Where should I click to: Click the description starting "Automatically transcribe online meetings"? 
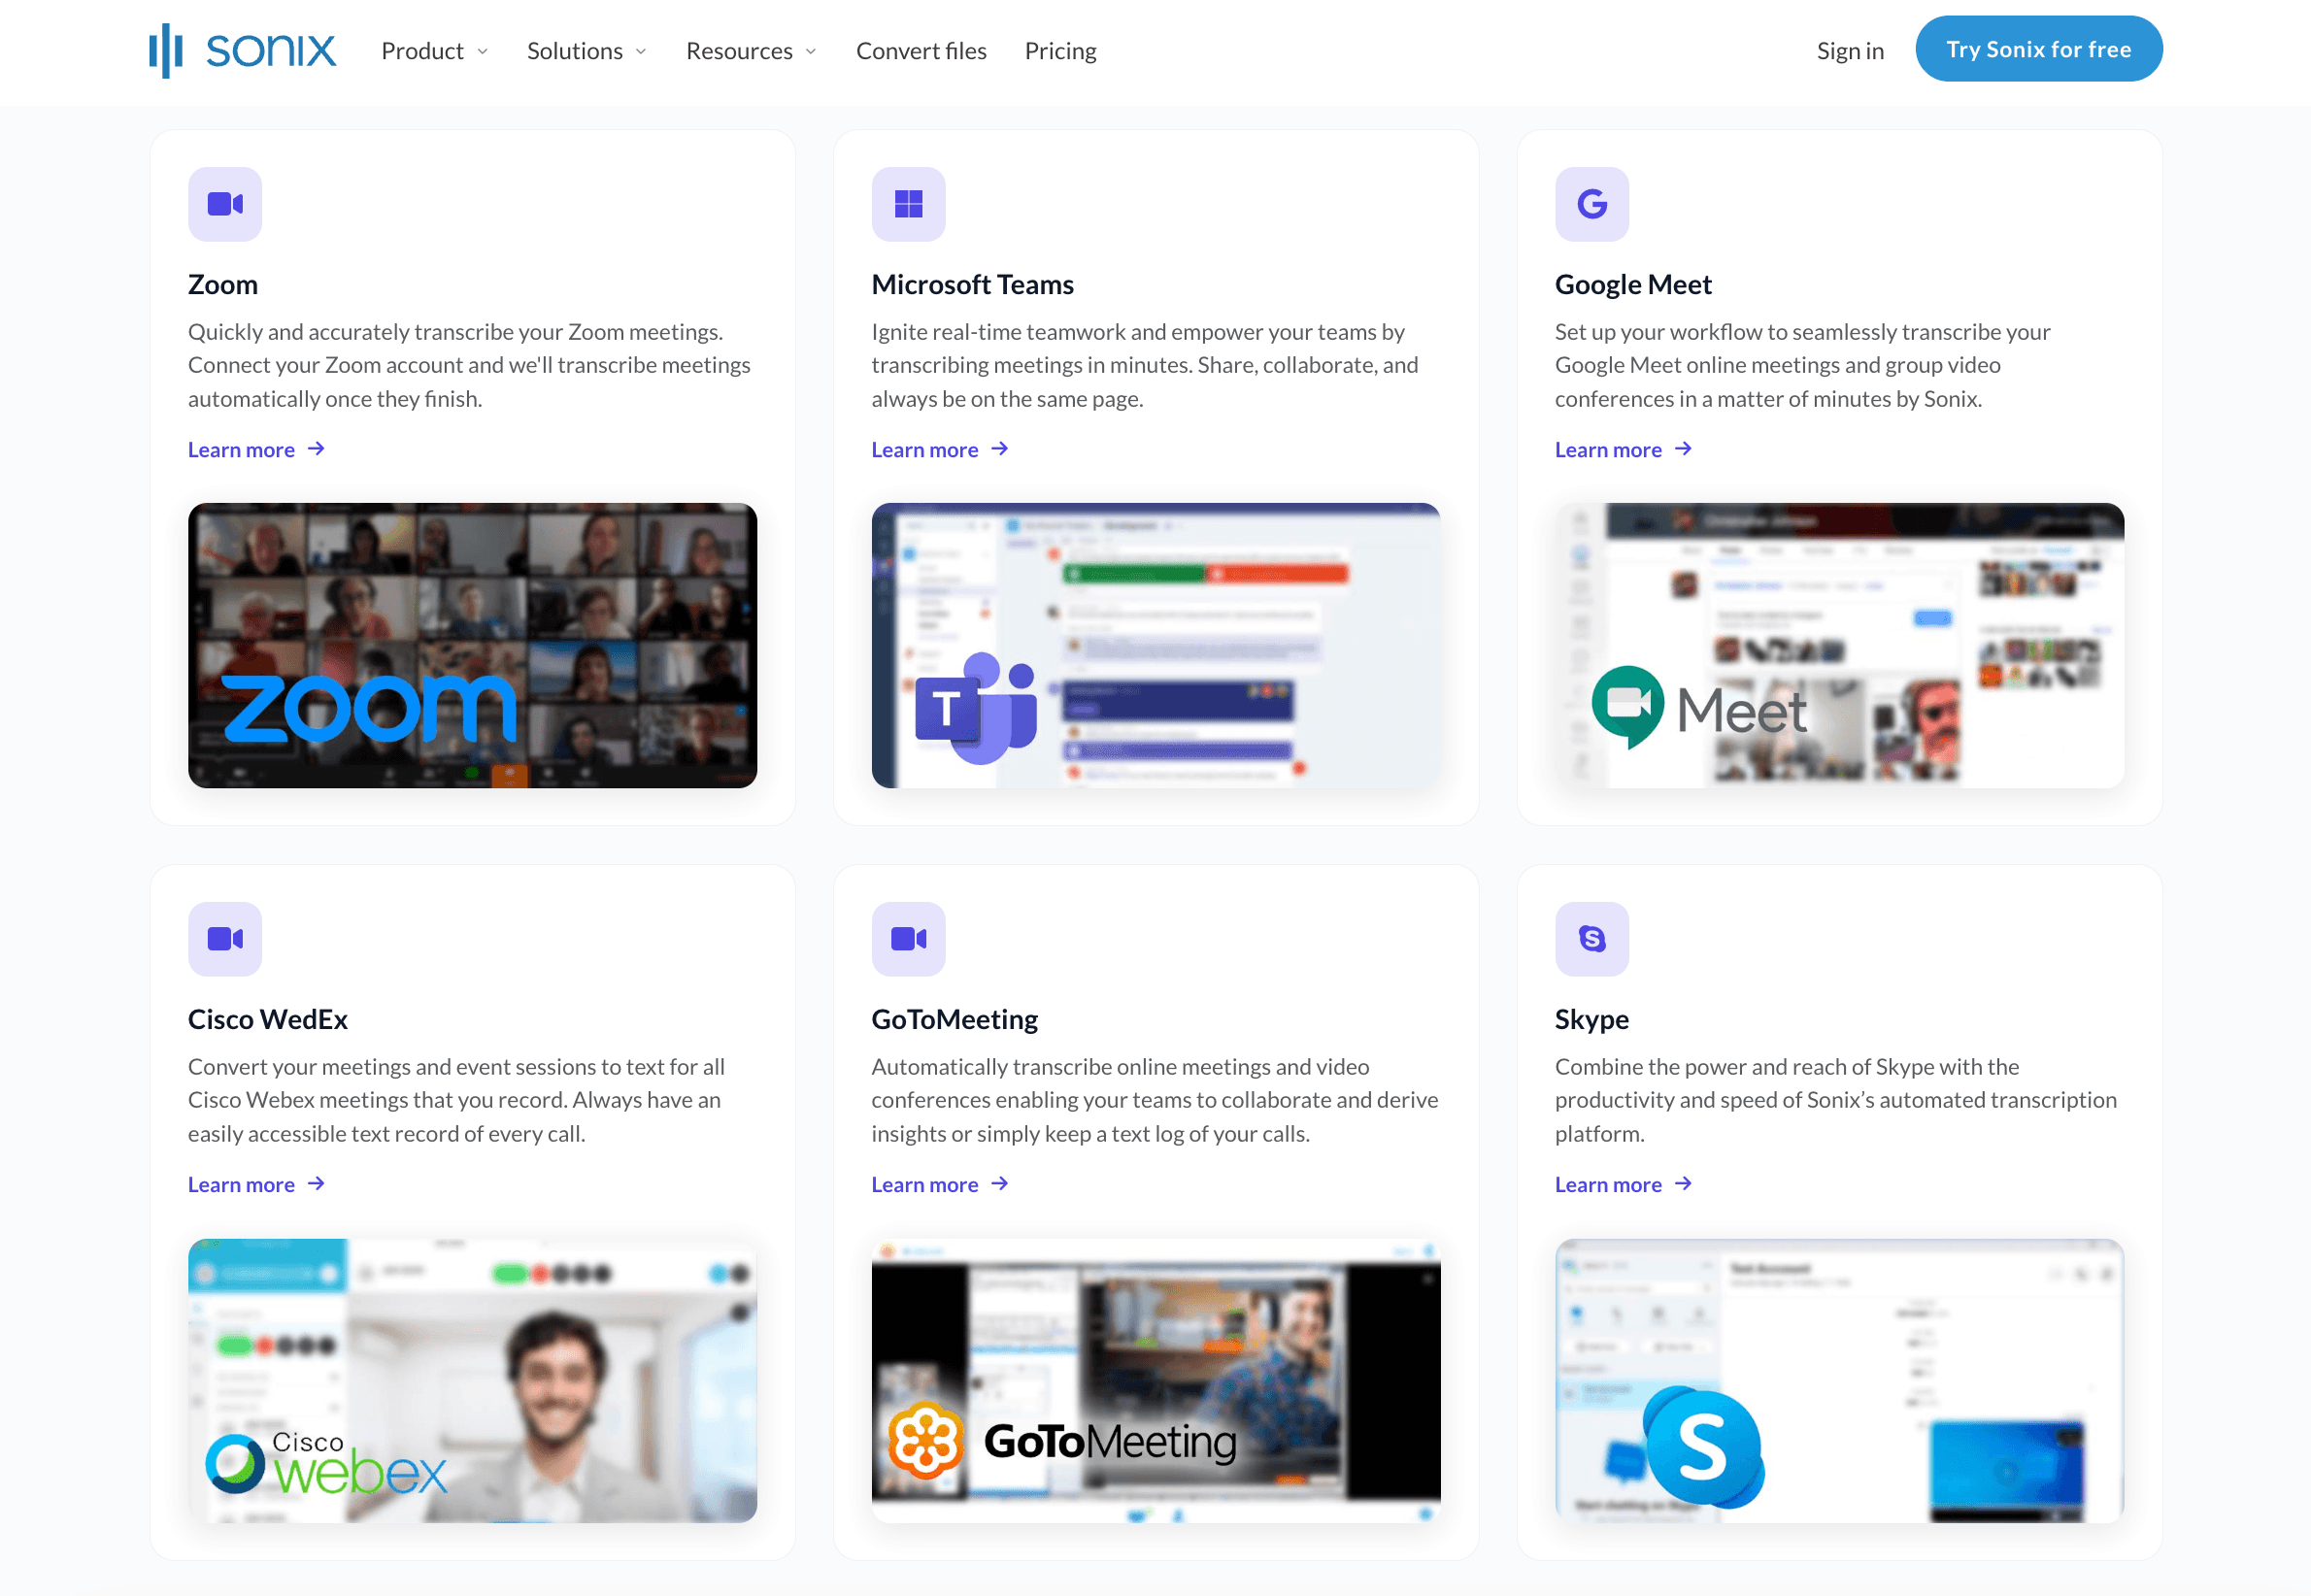[1154, 1100]
